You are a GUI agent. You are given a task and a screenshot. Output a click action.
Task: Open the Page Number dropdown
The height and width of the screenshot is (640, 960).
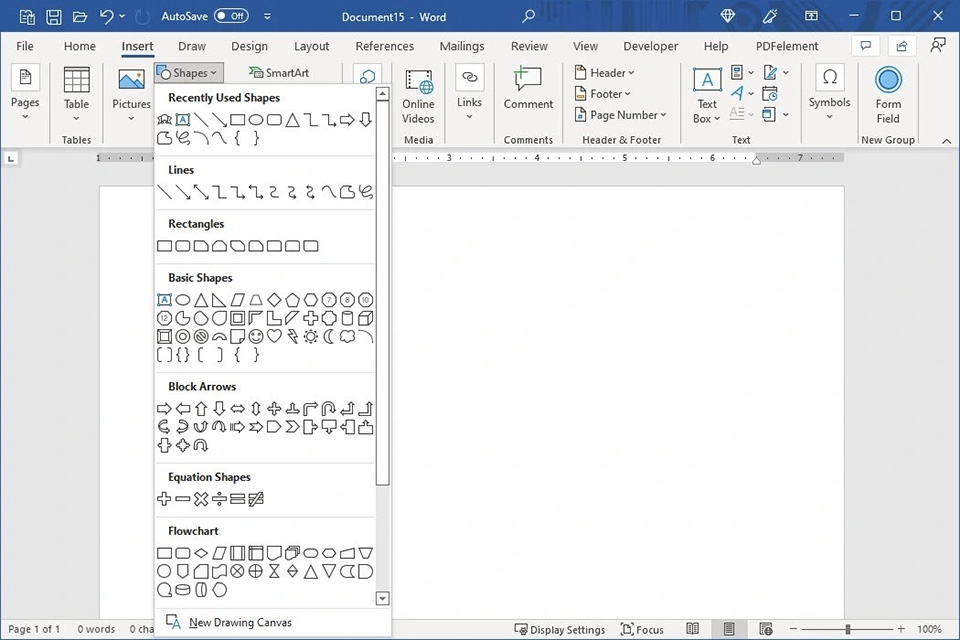[621, 115]
